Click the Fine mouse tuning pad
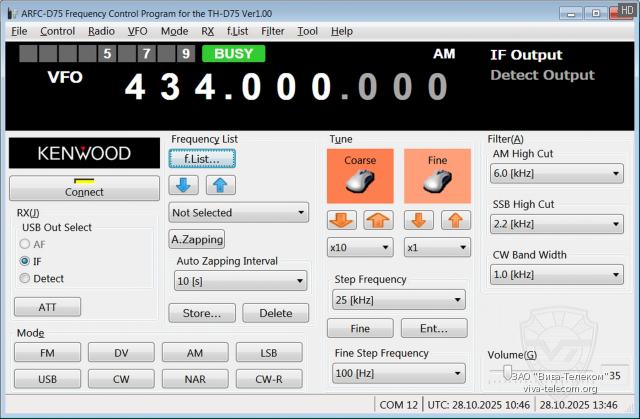 tap(437, 176)
